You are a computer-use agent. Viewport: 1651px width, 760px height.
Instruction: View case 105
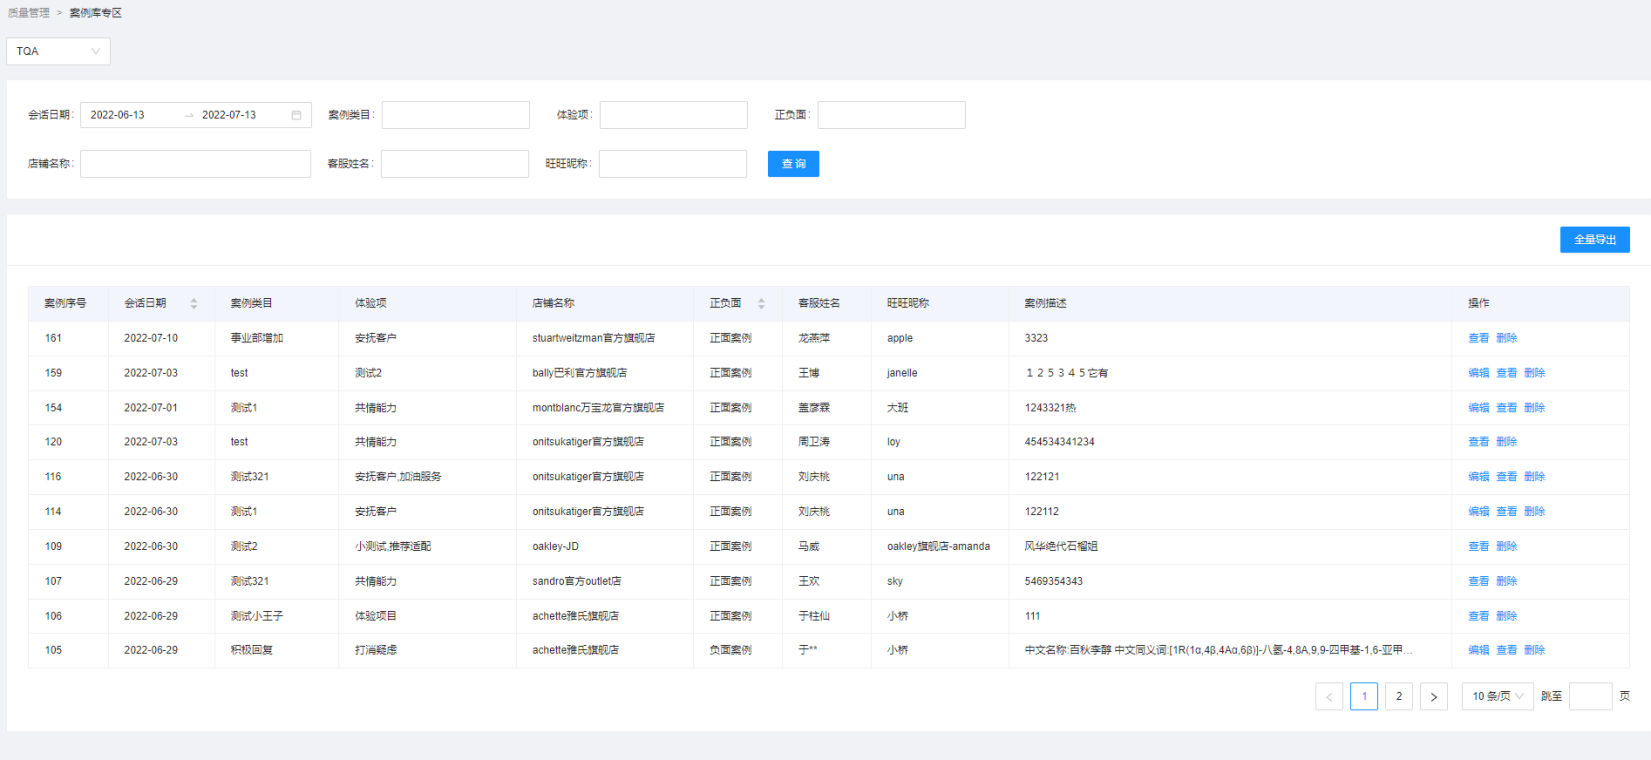click(x=1506, y=650)
